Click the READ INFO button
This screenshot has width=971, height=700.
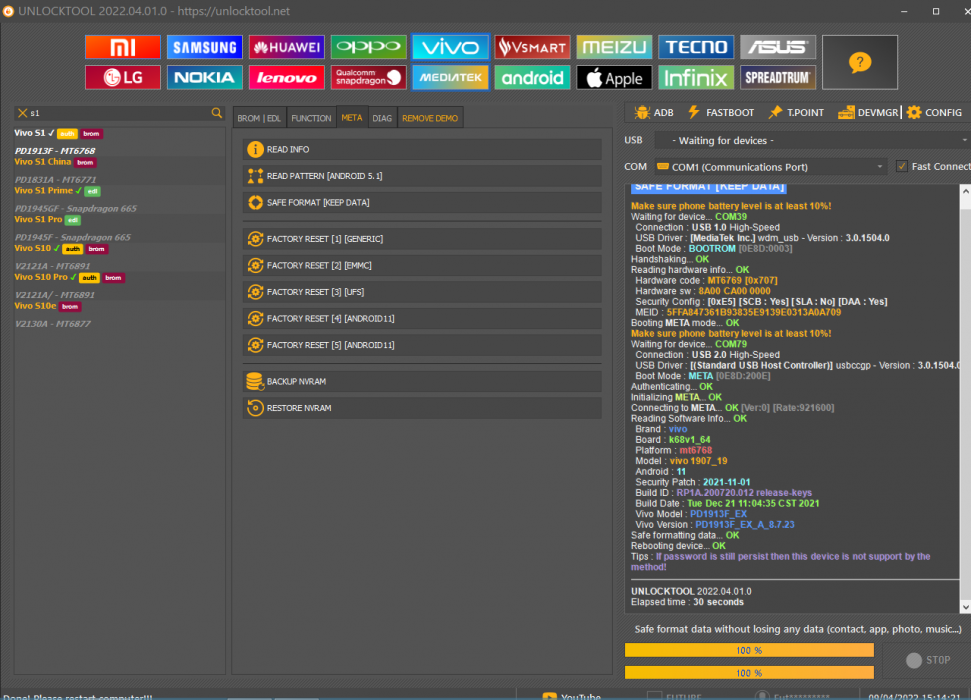pyautogui.click(x=422, y=149)
